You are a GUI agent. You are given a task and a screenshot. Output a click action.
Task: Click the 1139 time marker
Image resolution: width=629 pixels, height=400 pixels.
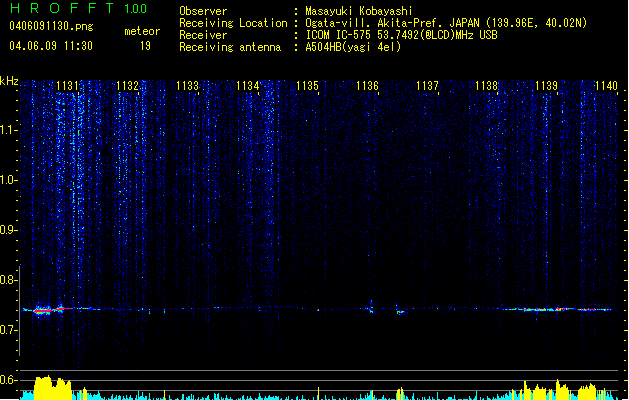pos(546,86)
